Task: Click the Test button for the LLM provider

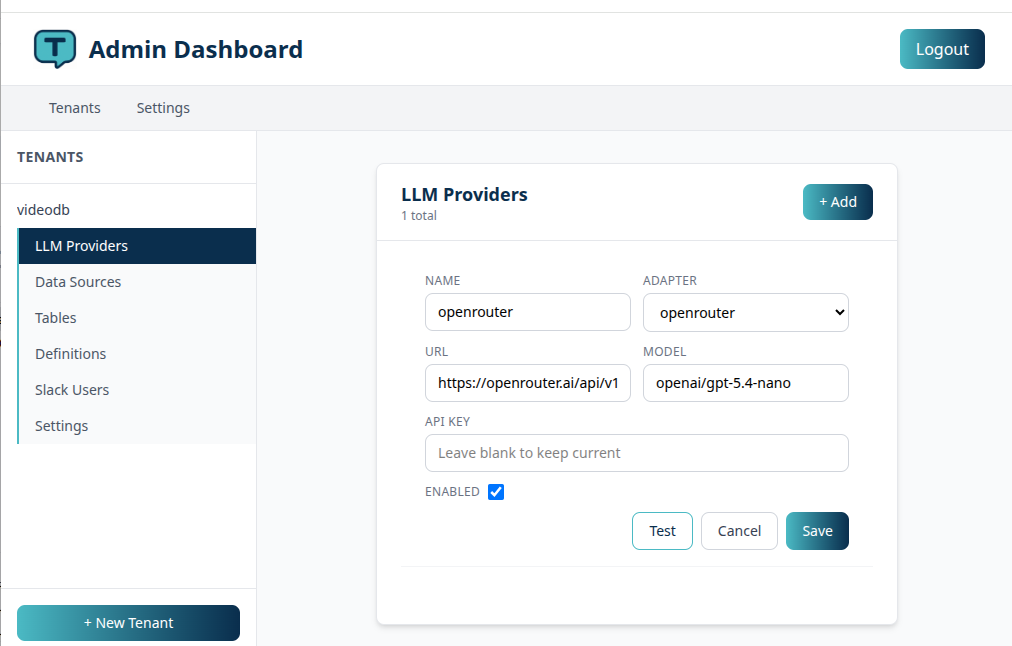Action: [x=662, y=530]
